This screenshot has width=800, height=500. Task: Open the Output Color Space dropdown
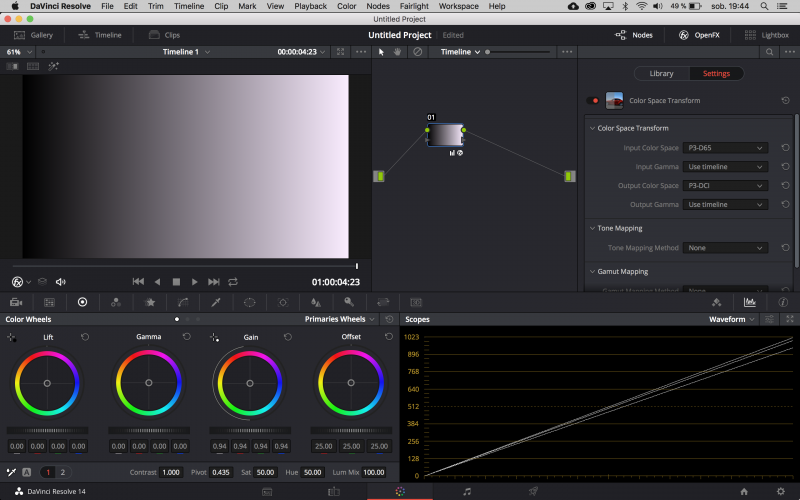(x=725, y=186)
